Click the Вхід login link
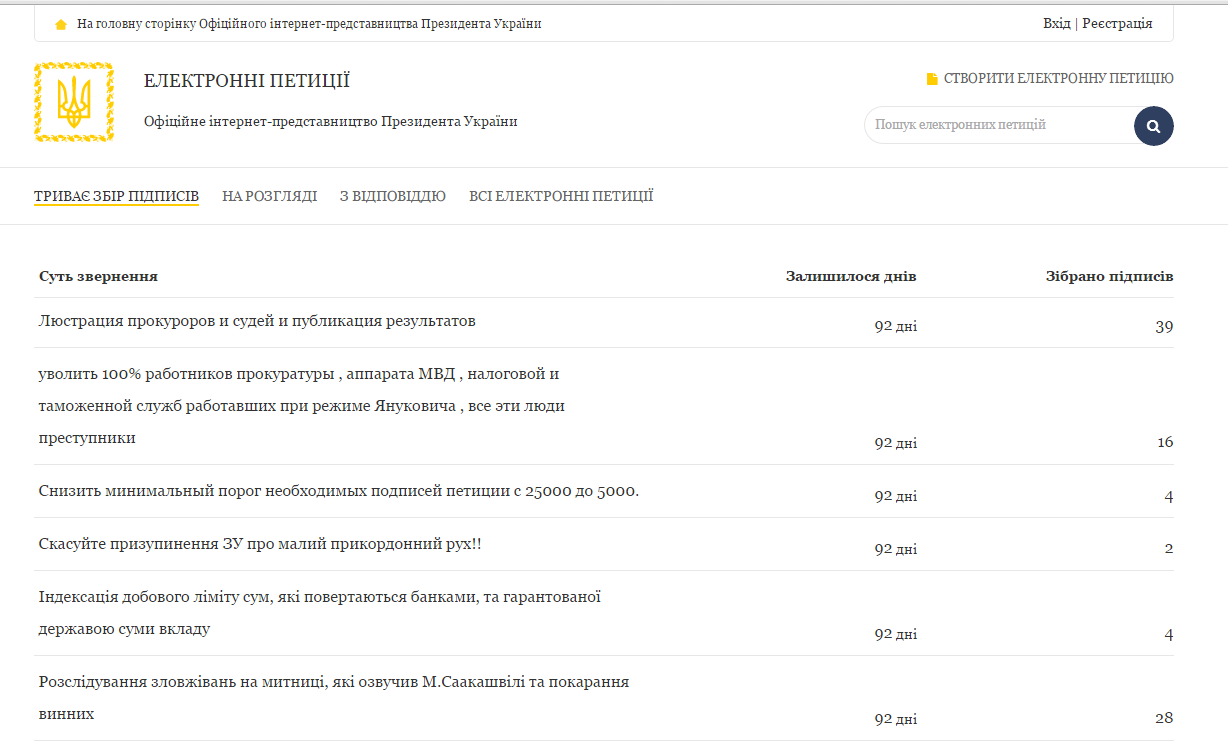Image resolution: width=1228 pixels, height=749 pixels. (x=1055, y=23)
